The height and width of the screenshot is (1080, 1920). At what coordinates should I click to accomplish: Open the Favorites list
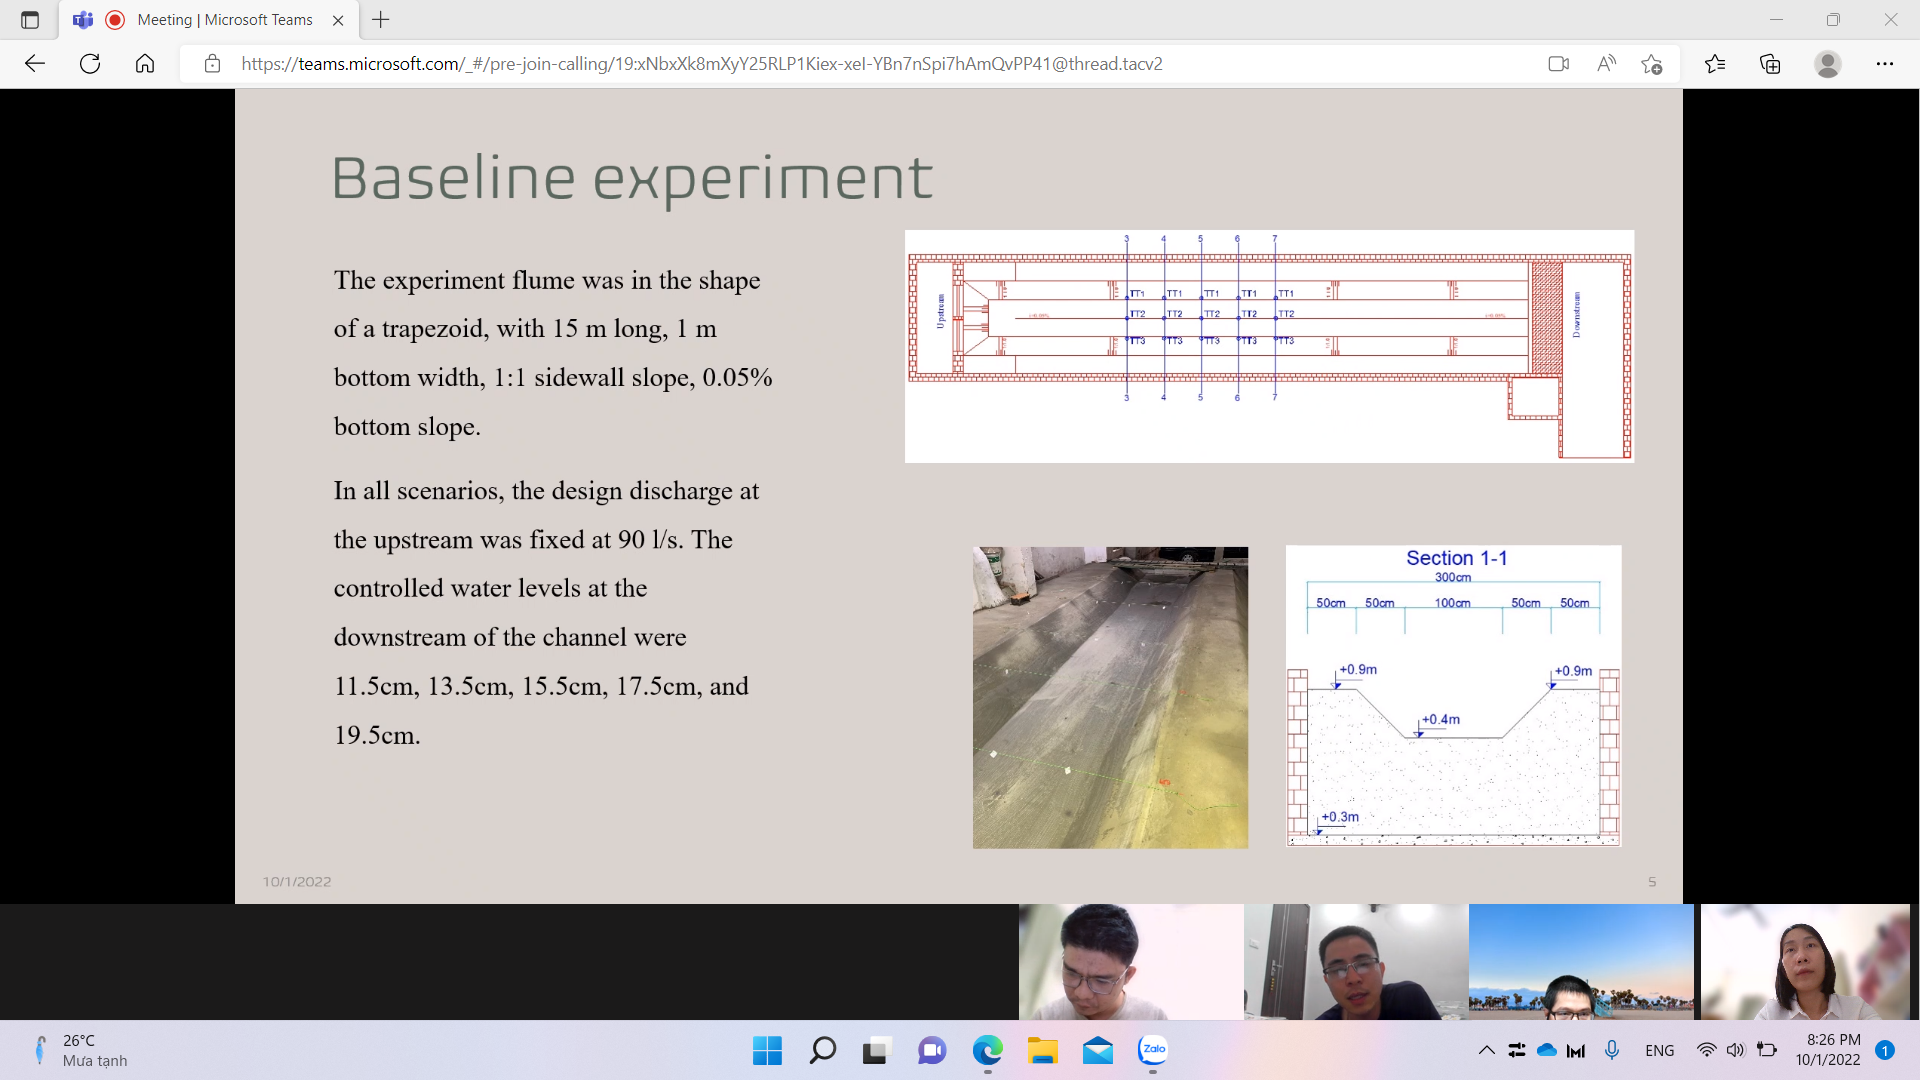[1715, 64]
